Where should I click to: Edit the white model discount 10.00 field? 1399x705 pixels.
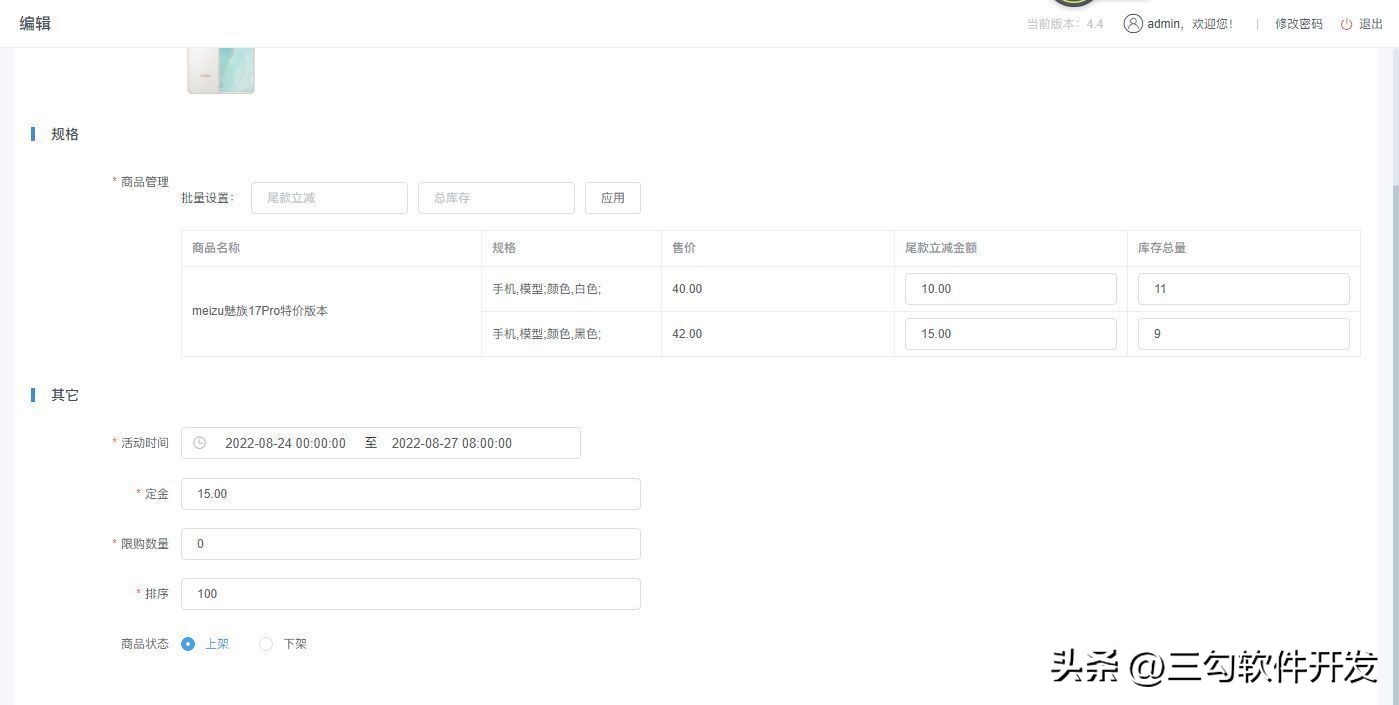click(x=1010, y=289)
